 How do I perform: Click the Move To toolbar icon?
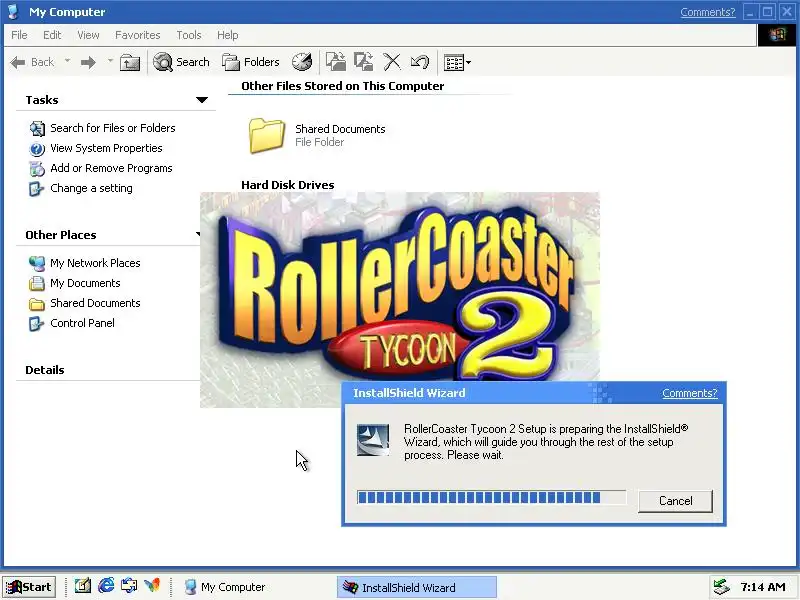(x=336, y=62)
